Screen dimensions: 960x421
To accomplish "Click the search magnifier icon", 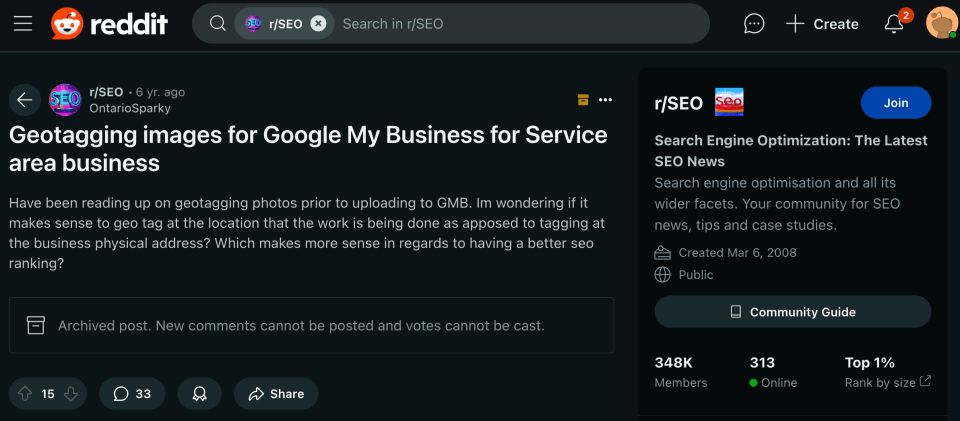I will 217,24.
